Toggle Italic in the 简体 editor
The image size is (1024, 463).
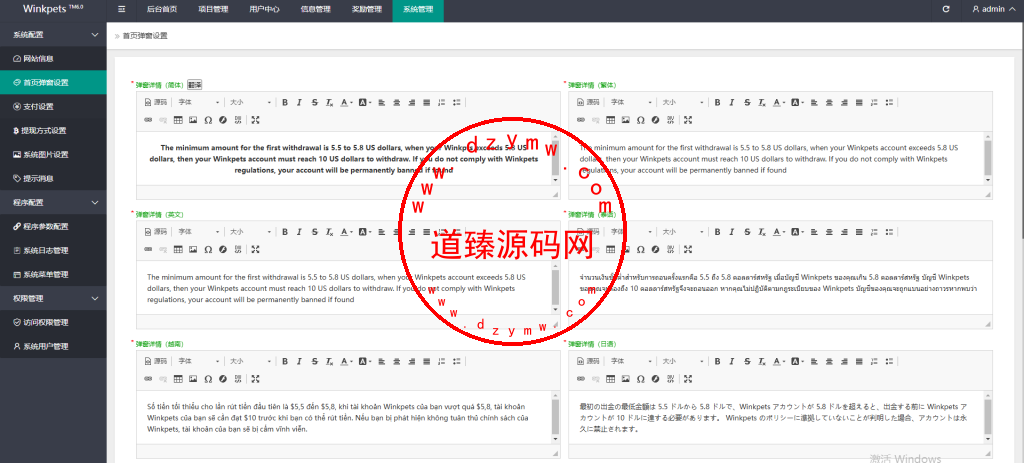299,103
